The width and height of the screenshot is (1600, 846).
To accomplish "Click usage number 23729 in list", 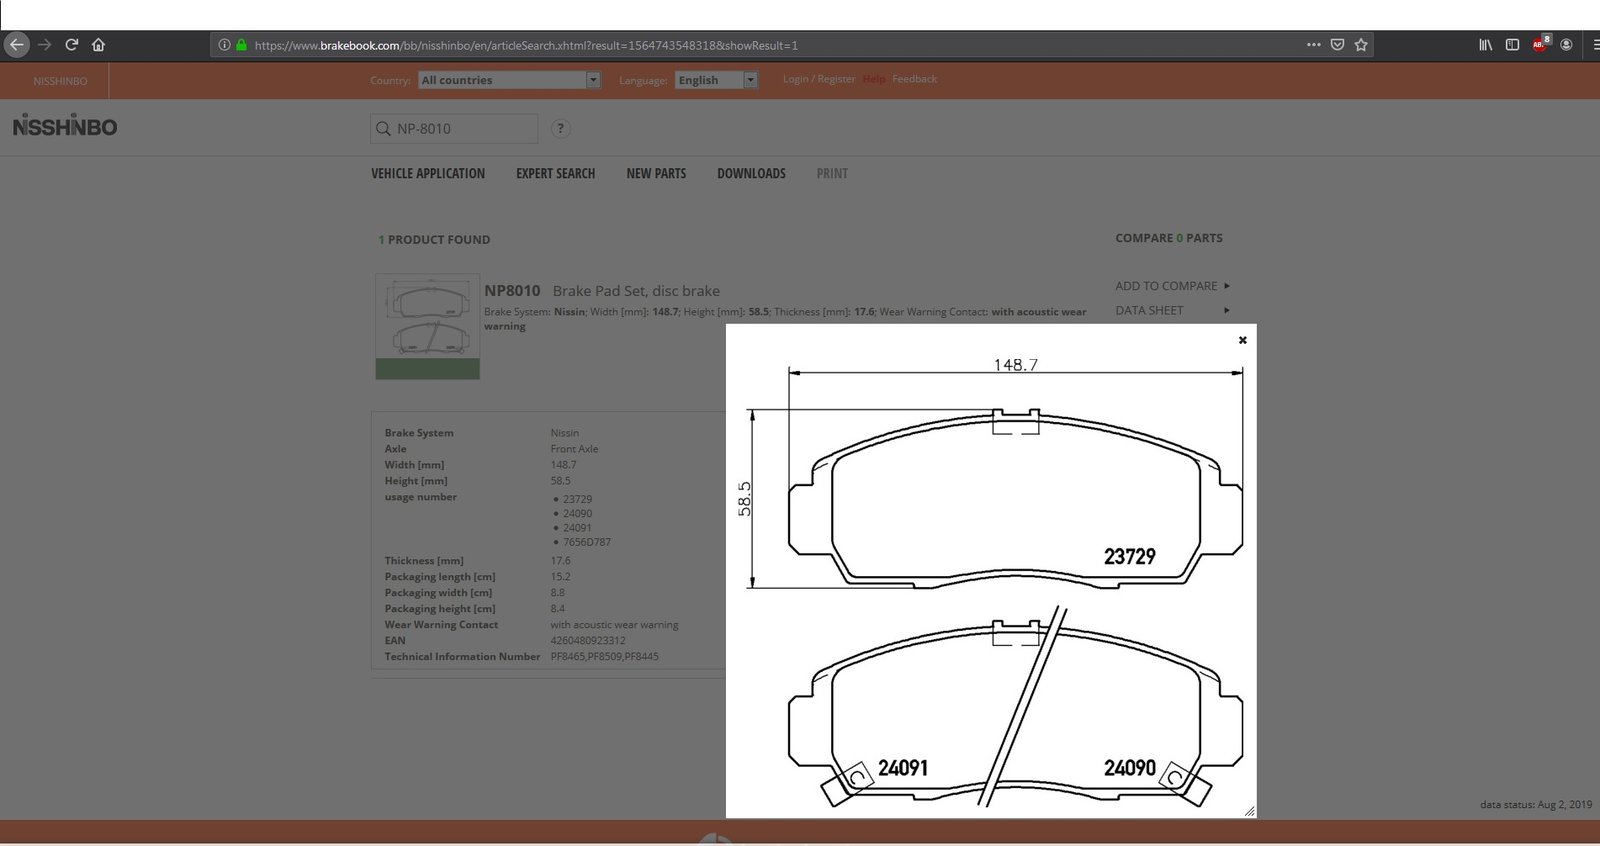I will click(577, 499).
